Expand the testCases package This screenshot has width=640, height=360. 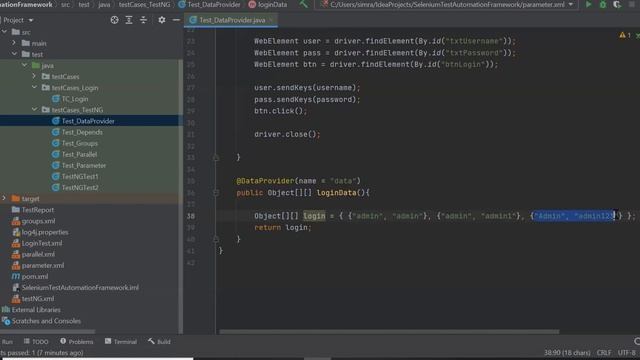[34, 76]
